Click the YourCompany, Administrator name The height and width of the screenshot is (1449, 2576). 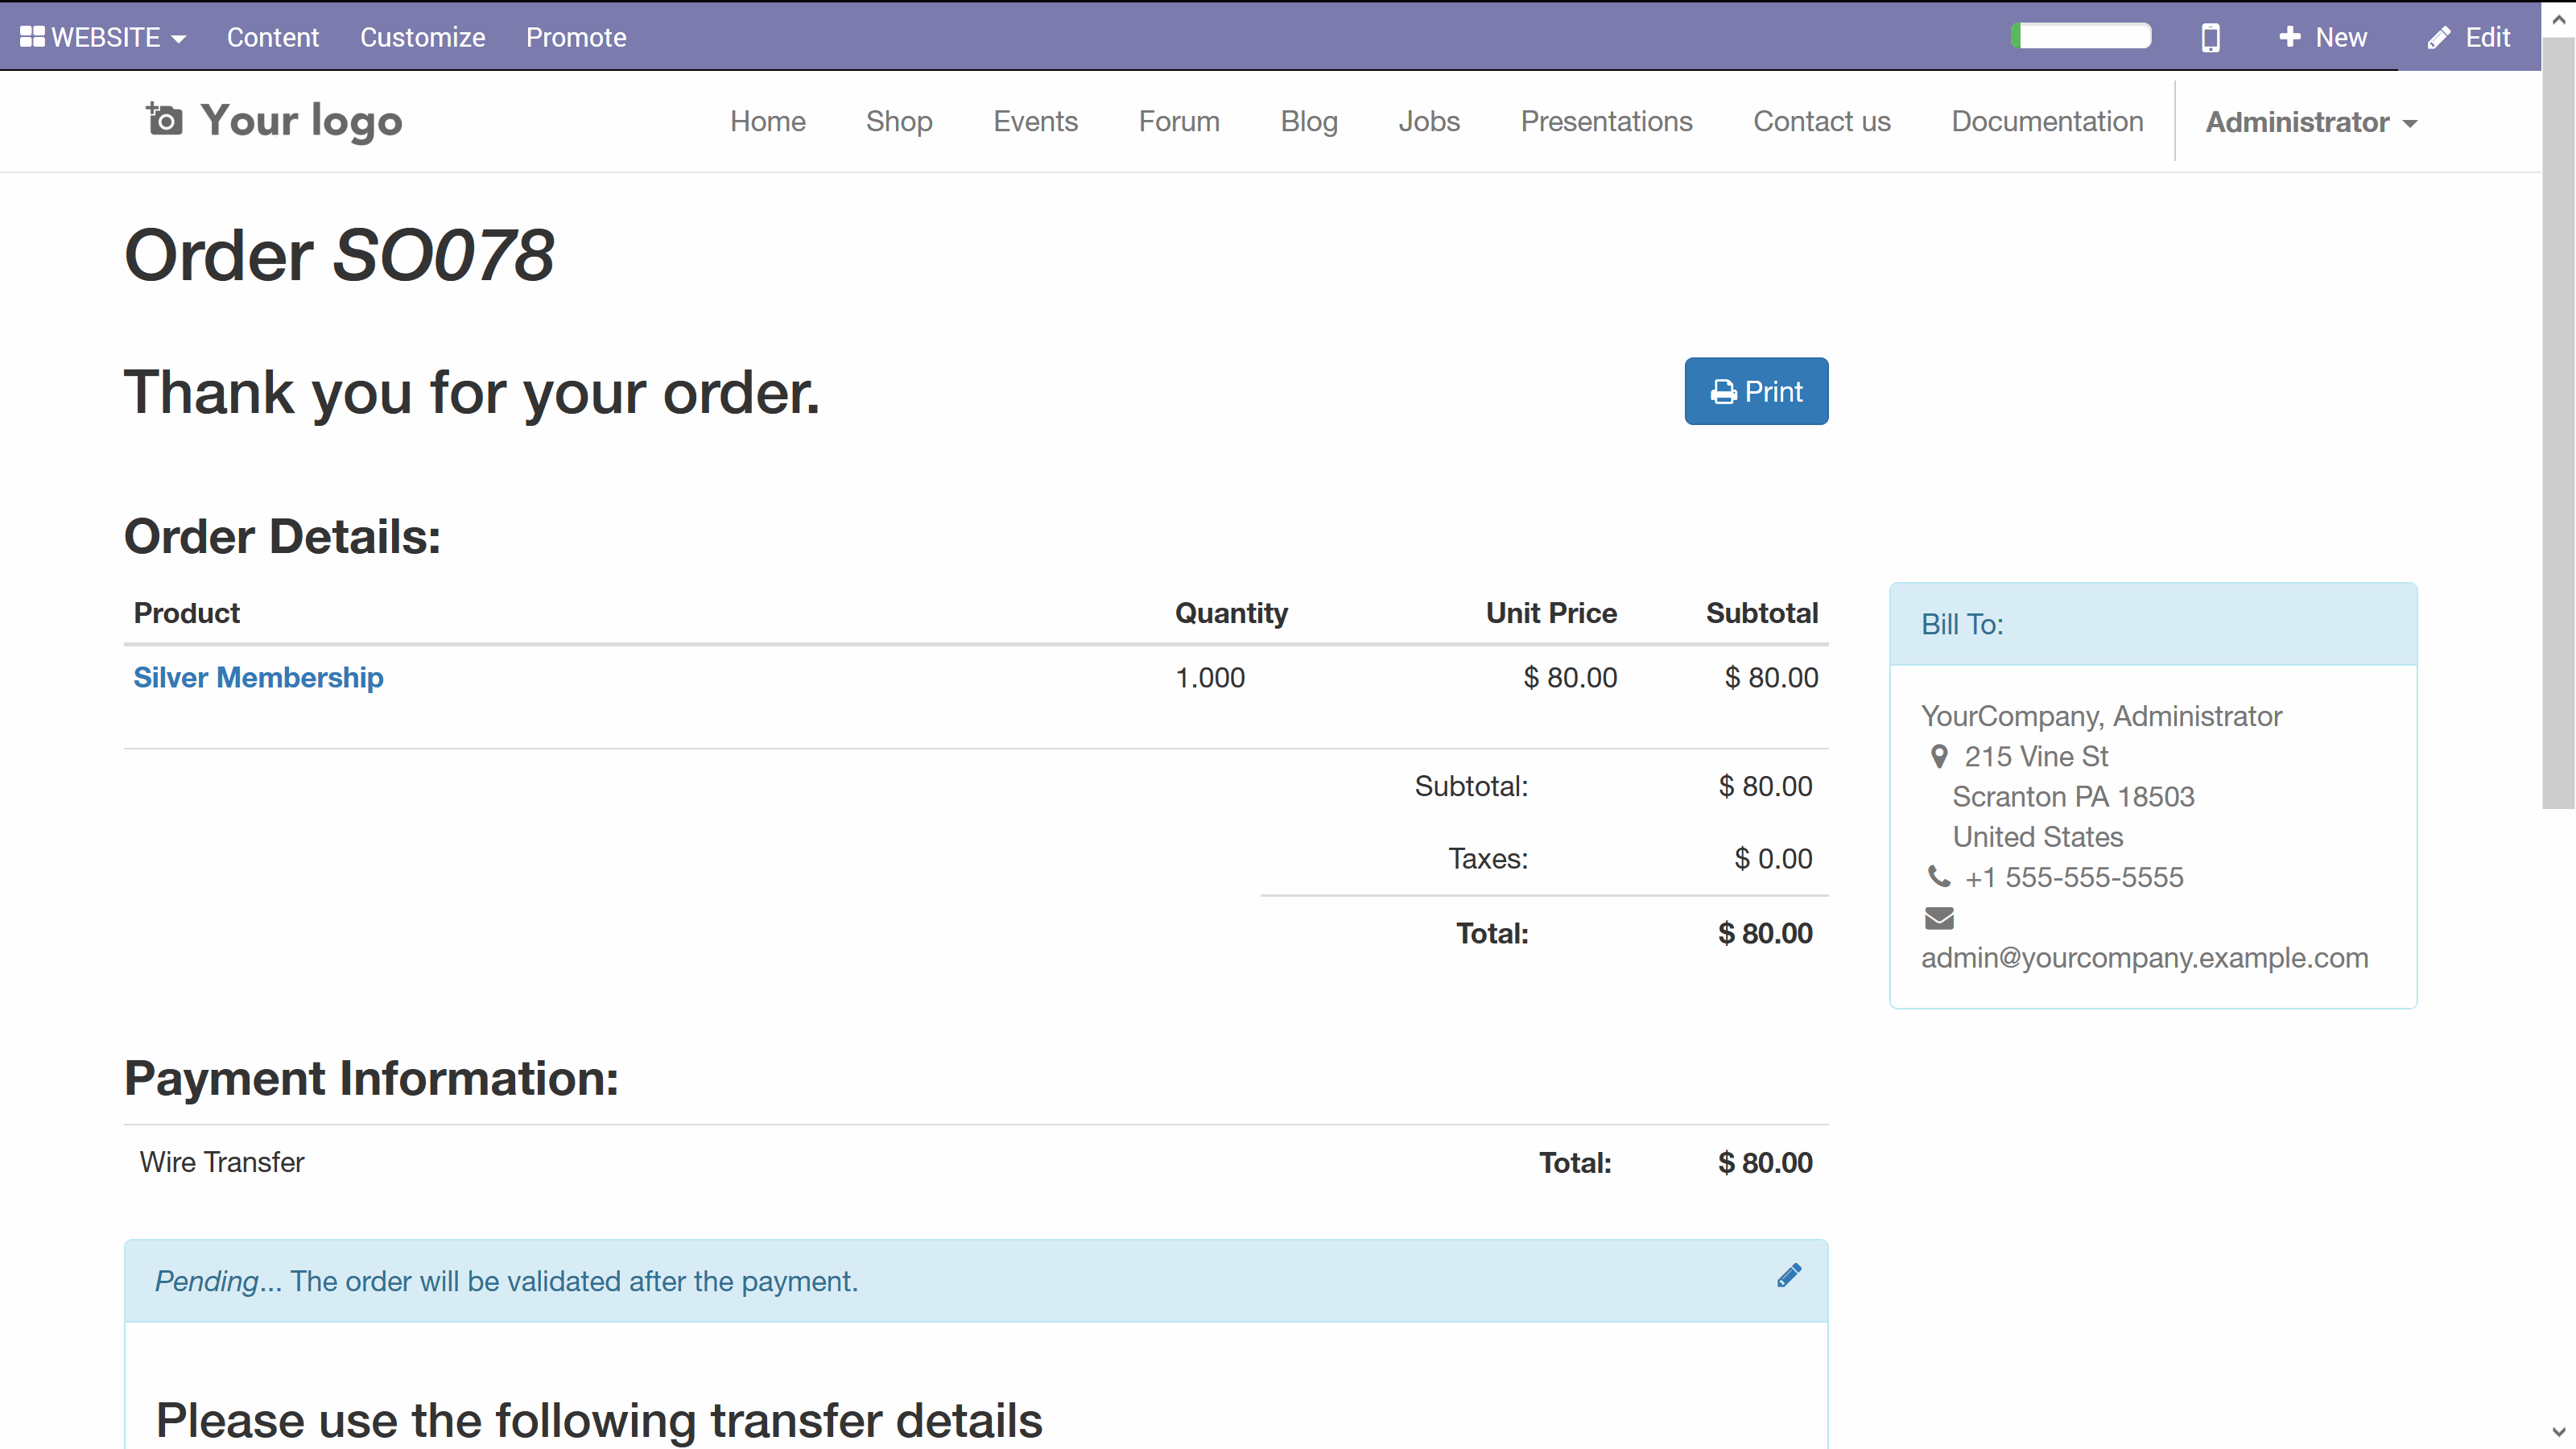(x=2101, y=716)
